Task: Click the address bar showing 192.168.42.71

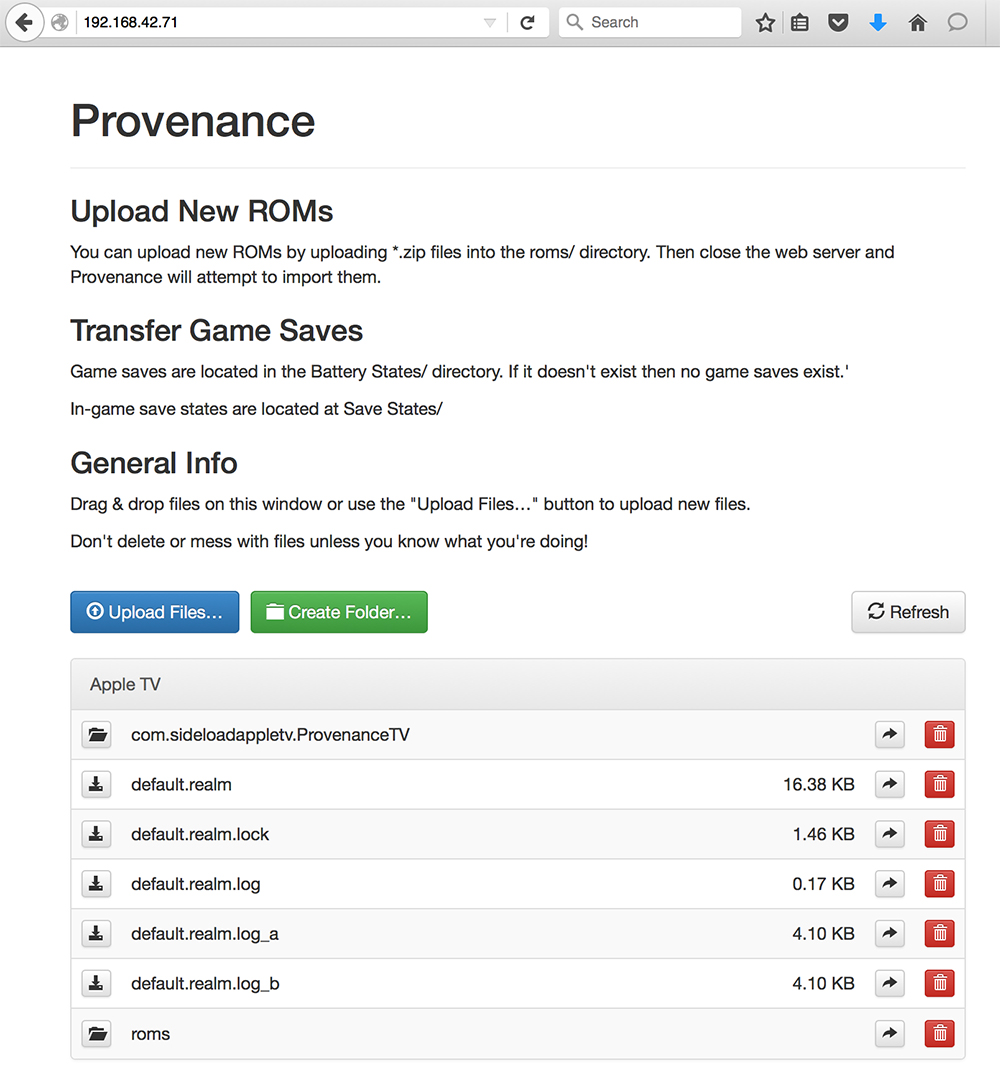Action: [270, 22]
